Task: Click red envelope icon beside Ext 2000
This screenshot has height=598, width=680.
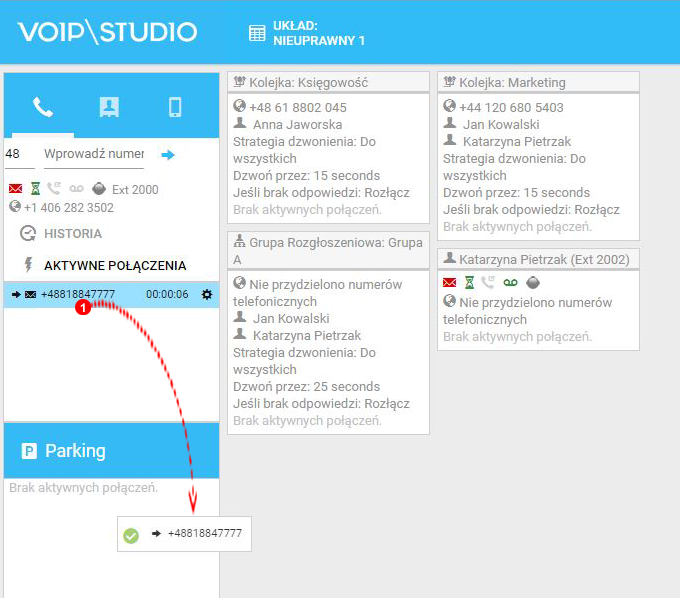Action: pos(16,189)
